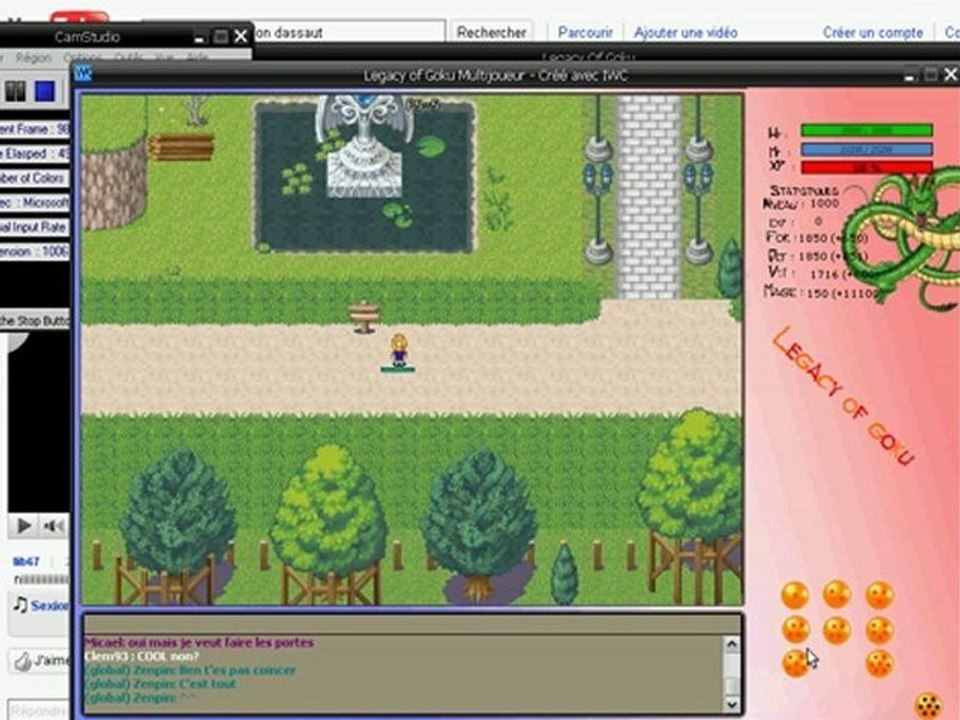Click the 'Mage : 150' stat line
This screenshot has width=960, height=720.
coord(822,293)
